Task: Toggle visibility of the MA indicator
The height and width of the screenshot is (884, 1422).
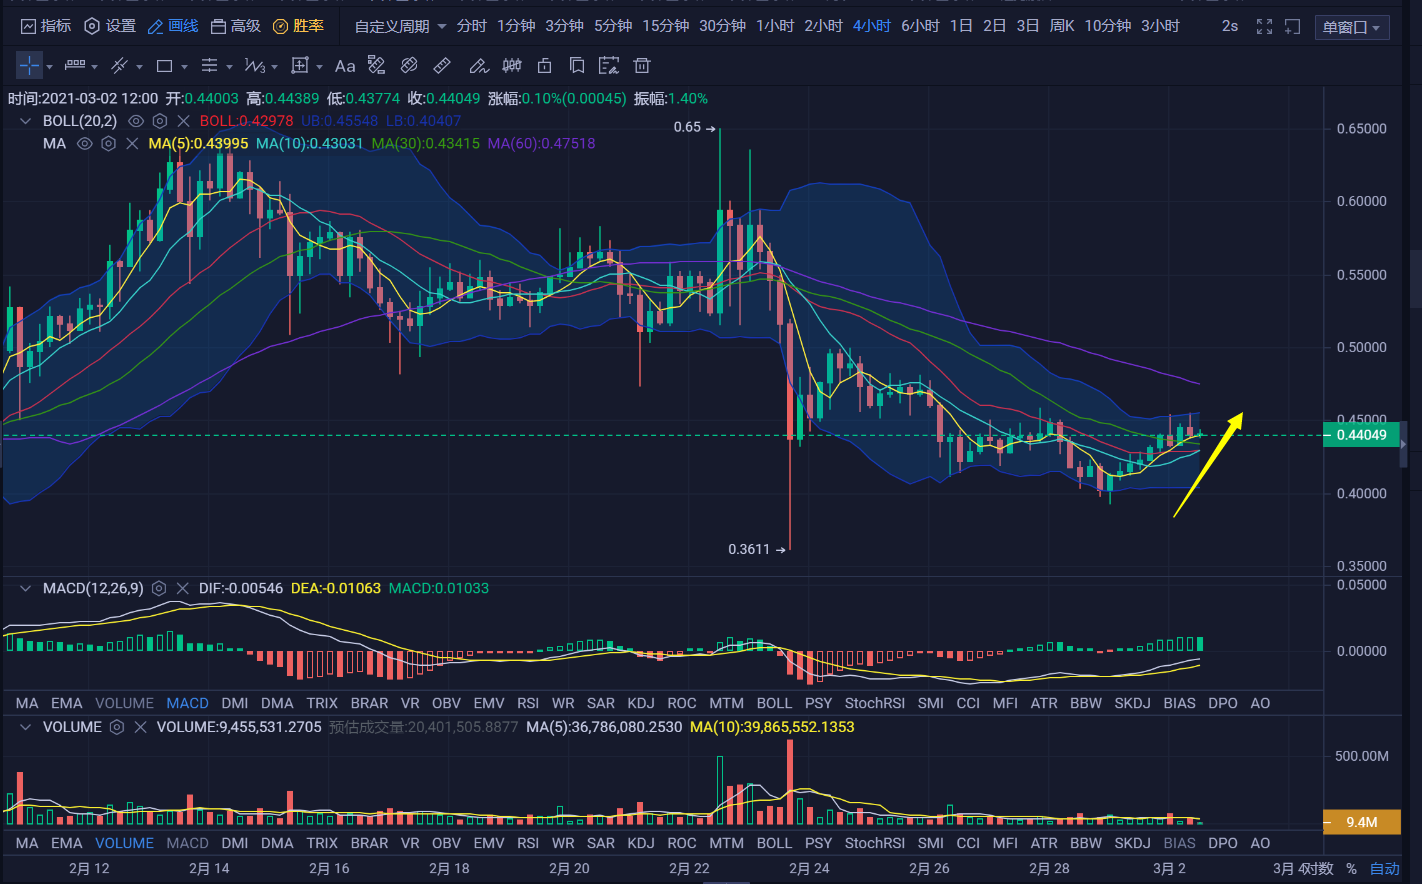Action: (84, 143)
